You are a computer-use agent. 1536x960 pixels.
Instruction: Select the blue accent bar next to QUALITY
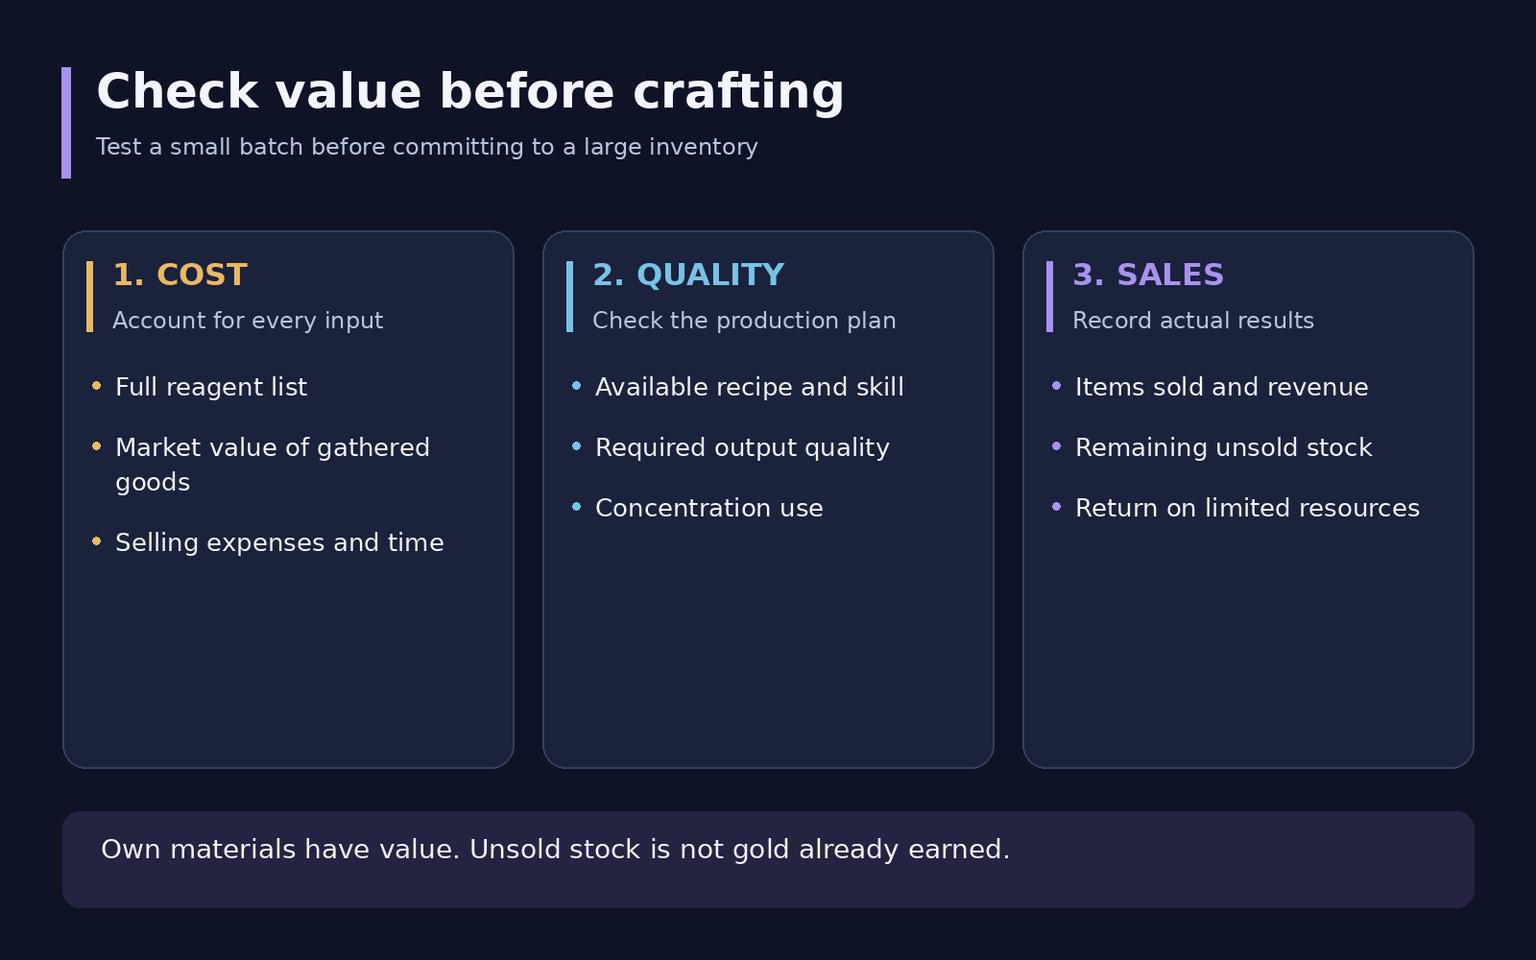[570, 297]
